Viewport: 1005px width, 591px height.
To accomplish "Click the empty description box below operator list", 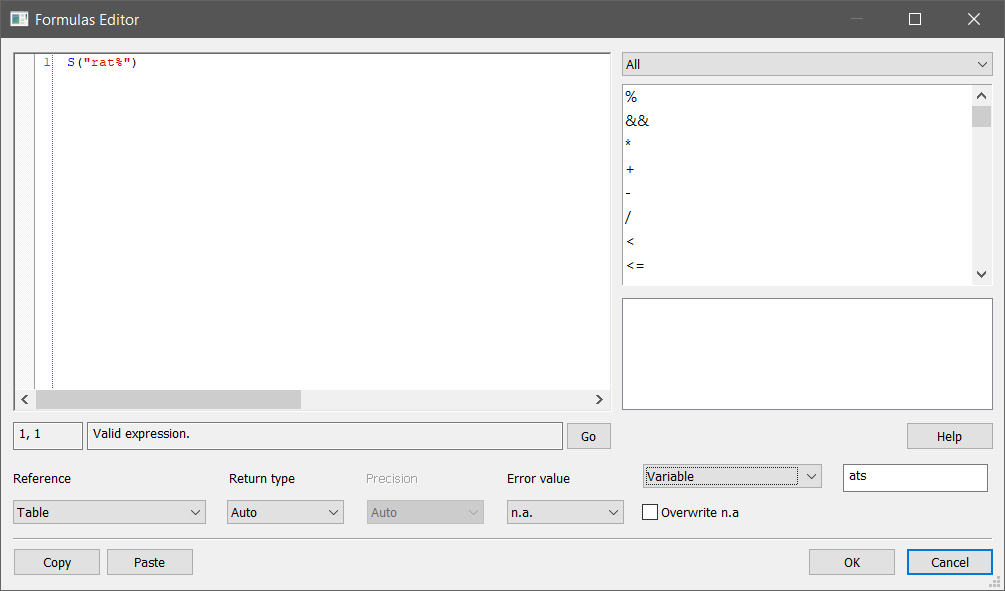I will [807, 354].
